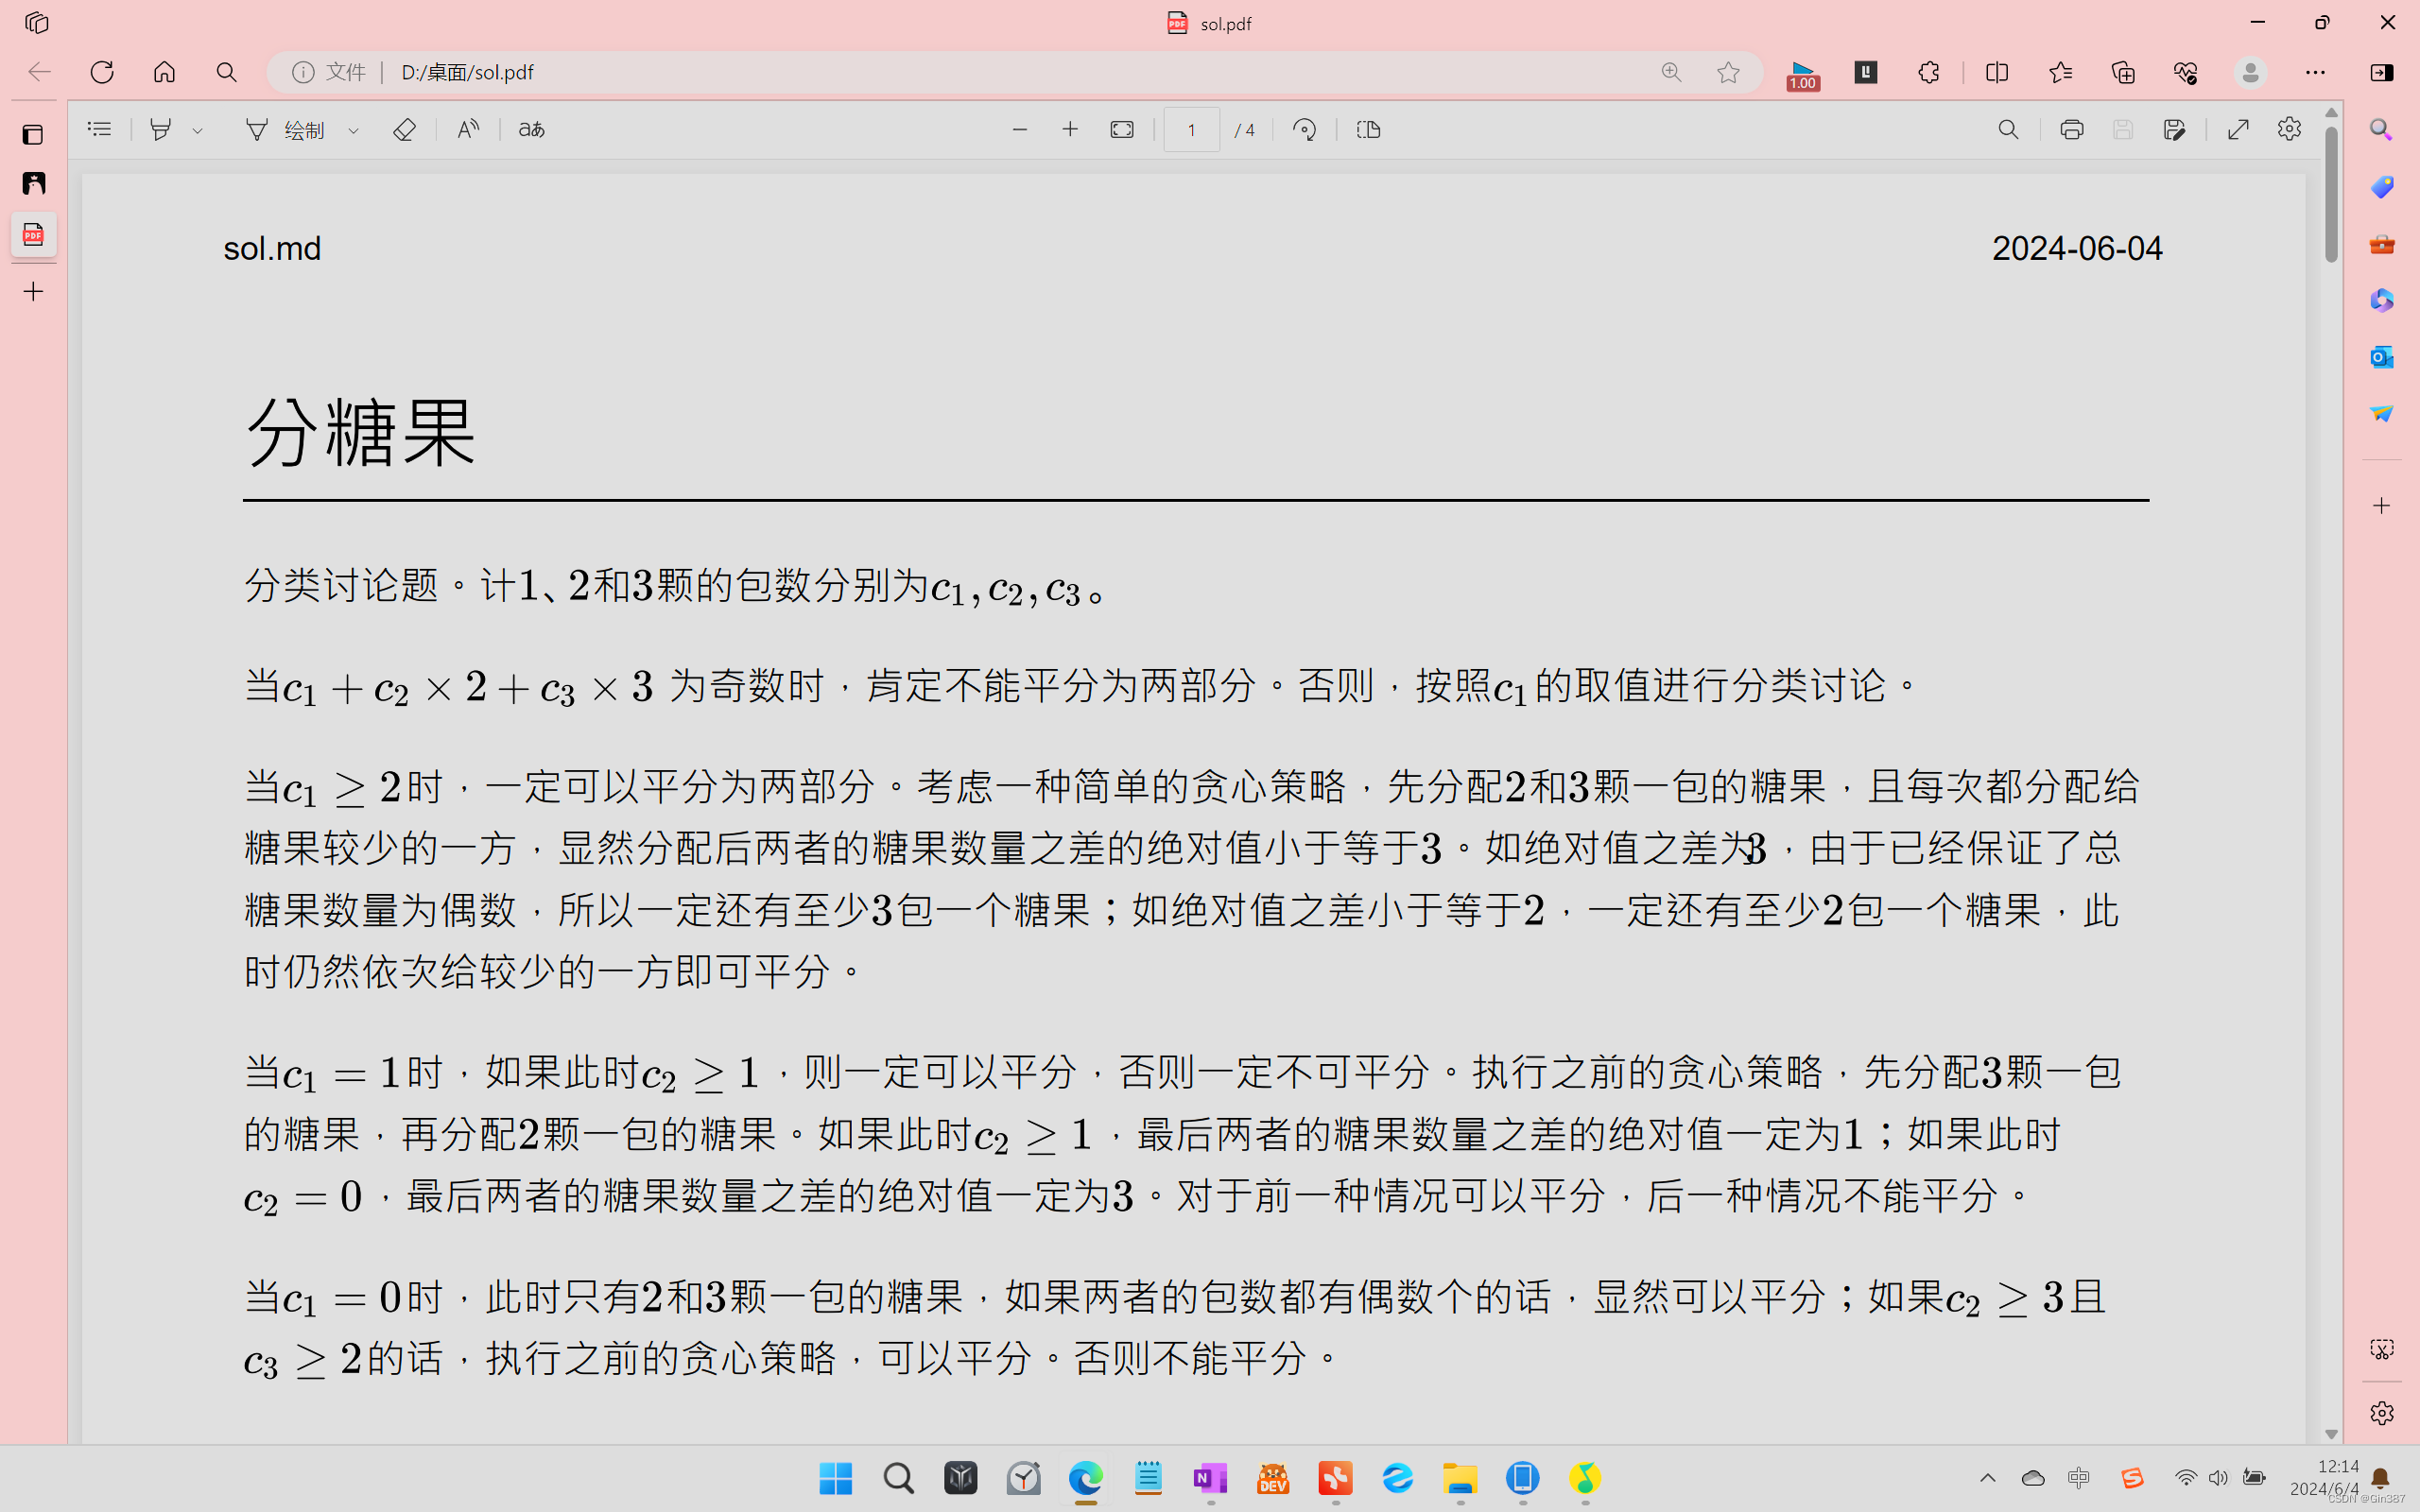Open the document table of contents pane
Viewport: 2420px width, 1512px height.
tap(99, 129)
